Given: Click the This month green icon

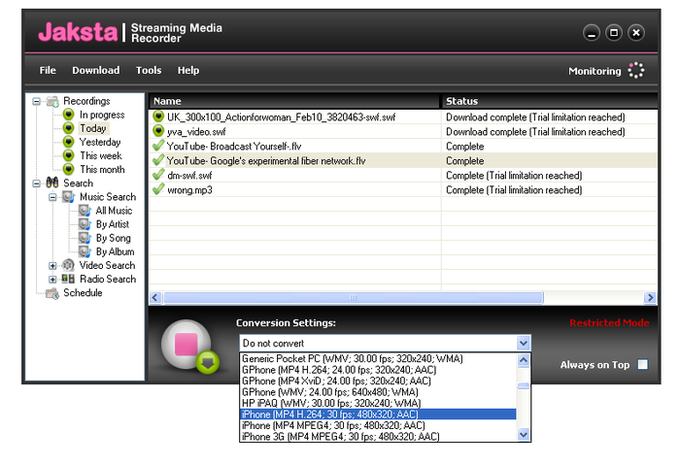Looking at the screenshot, I should click(x=69, y=169).
